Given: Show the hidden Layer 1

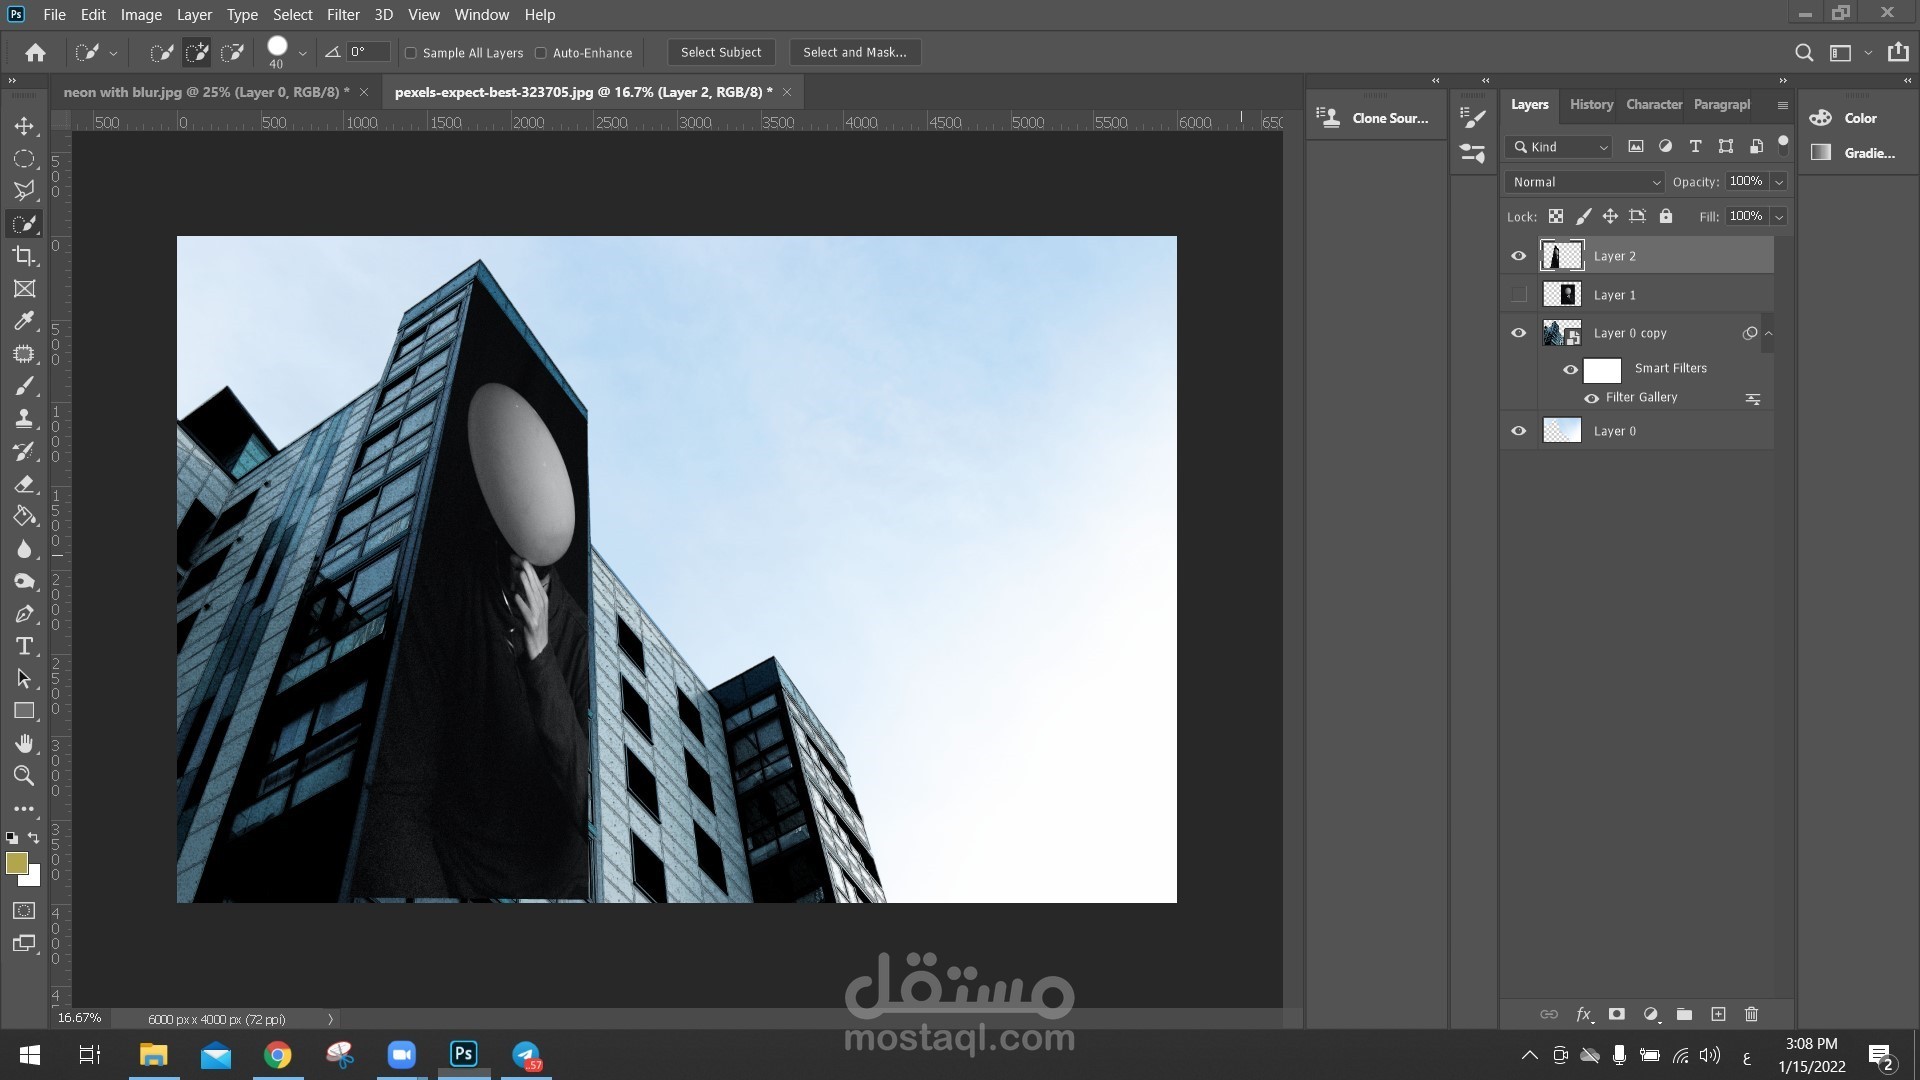Looking at the screenshot, I should click(1519, 295).
